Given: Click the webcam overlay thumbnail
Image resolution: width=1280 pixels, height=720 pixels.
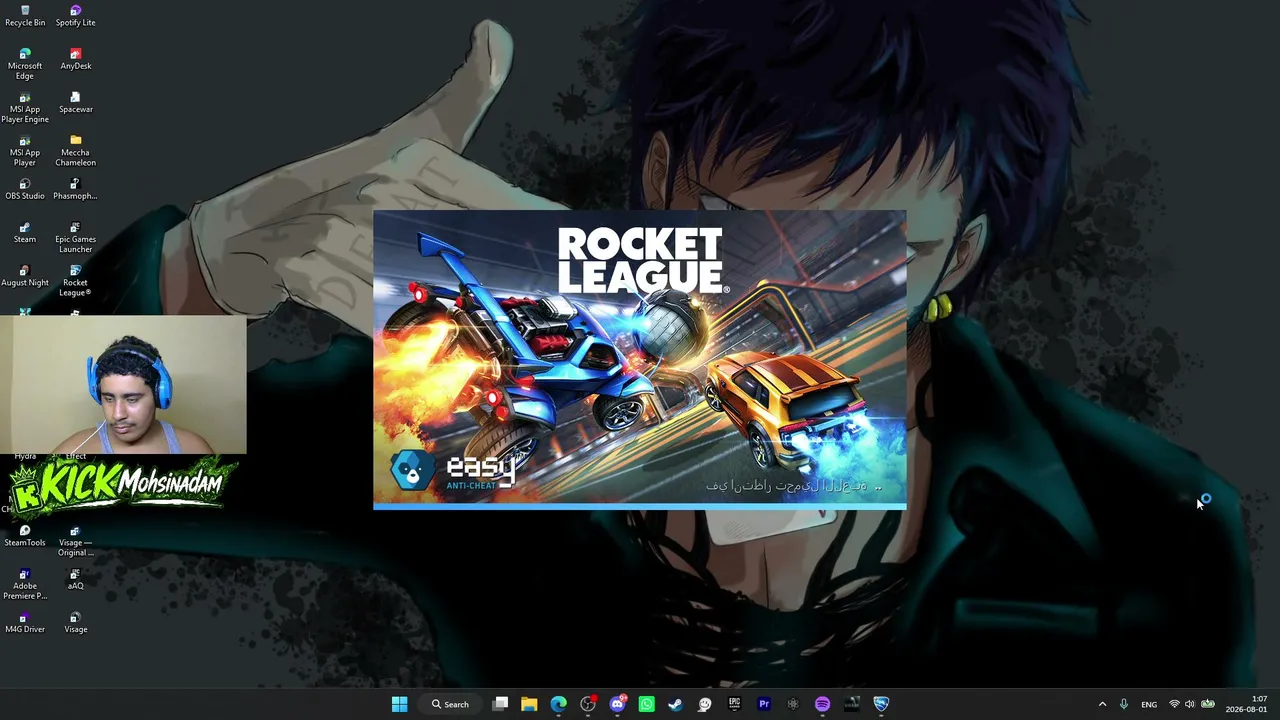Looking at the screenshot, I should click(x=123, y=385).
